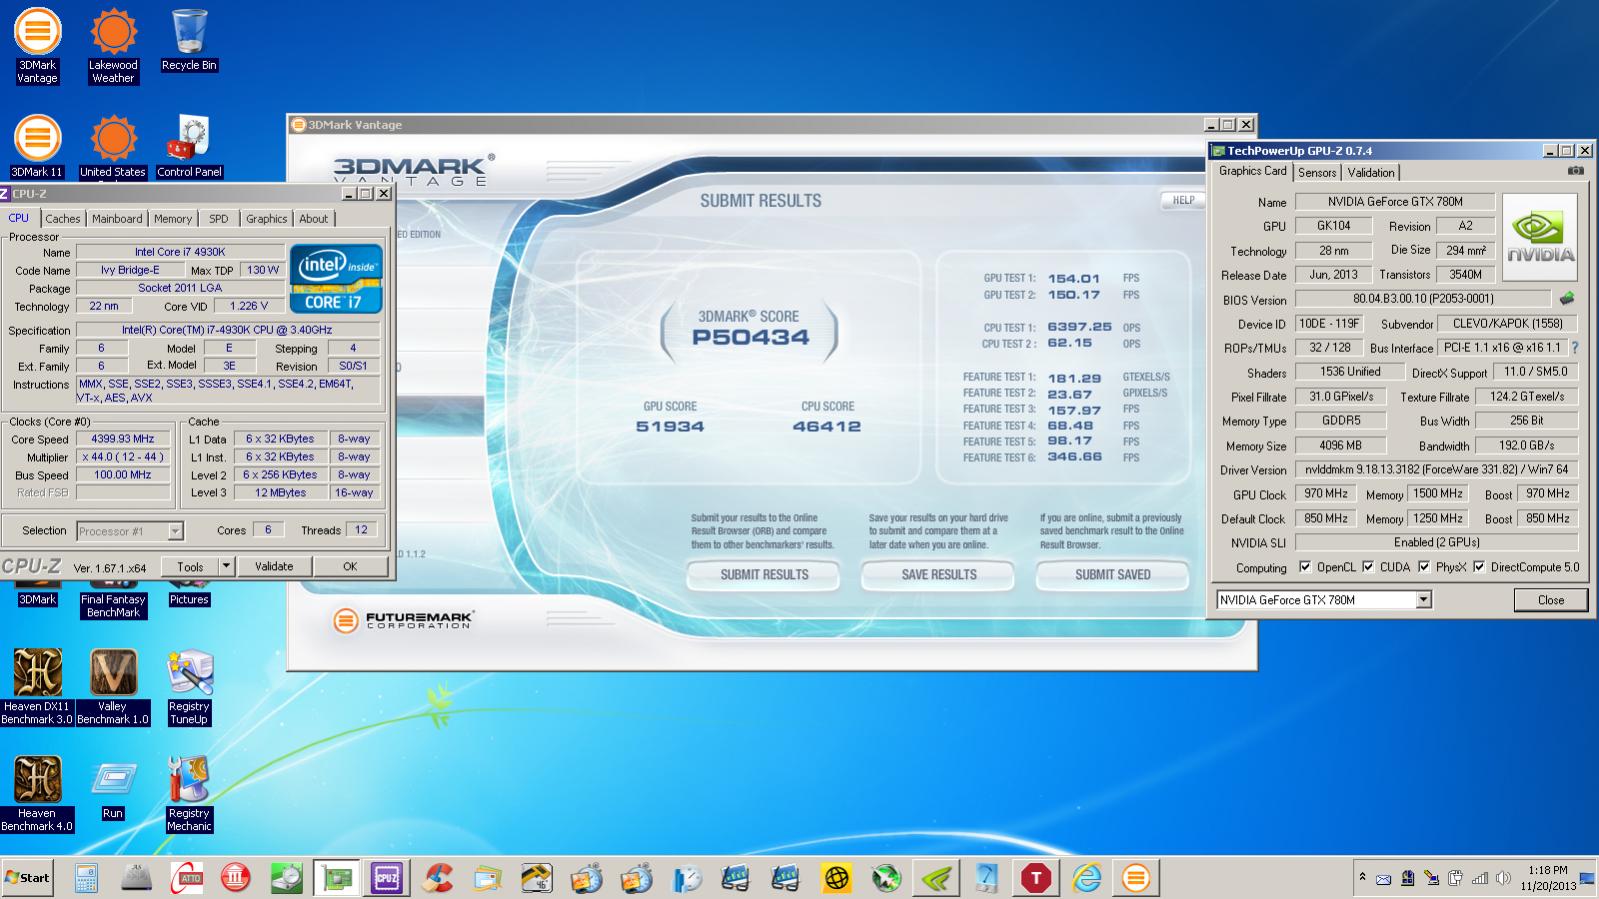The image size is (1599, 899).
Task: Click the volume icon in the system tray
Action: 1503,879
